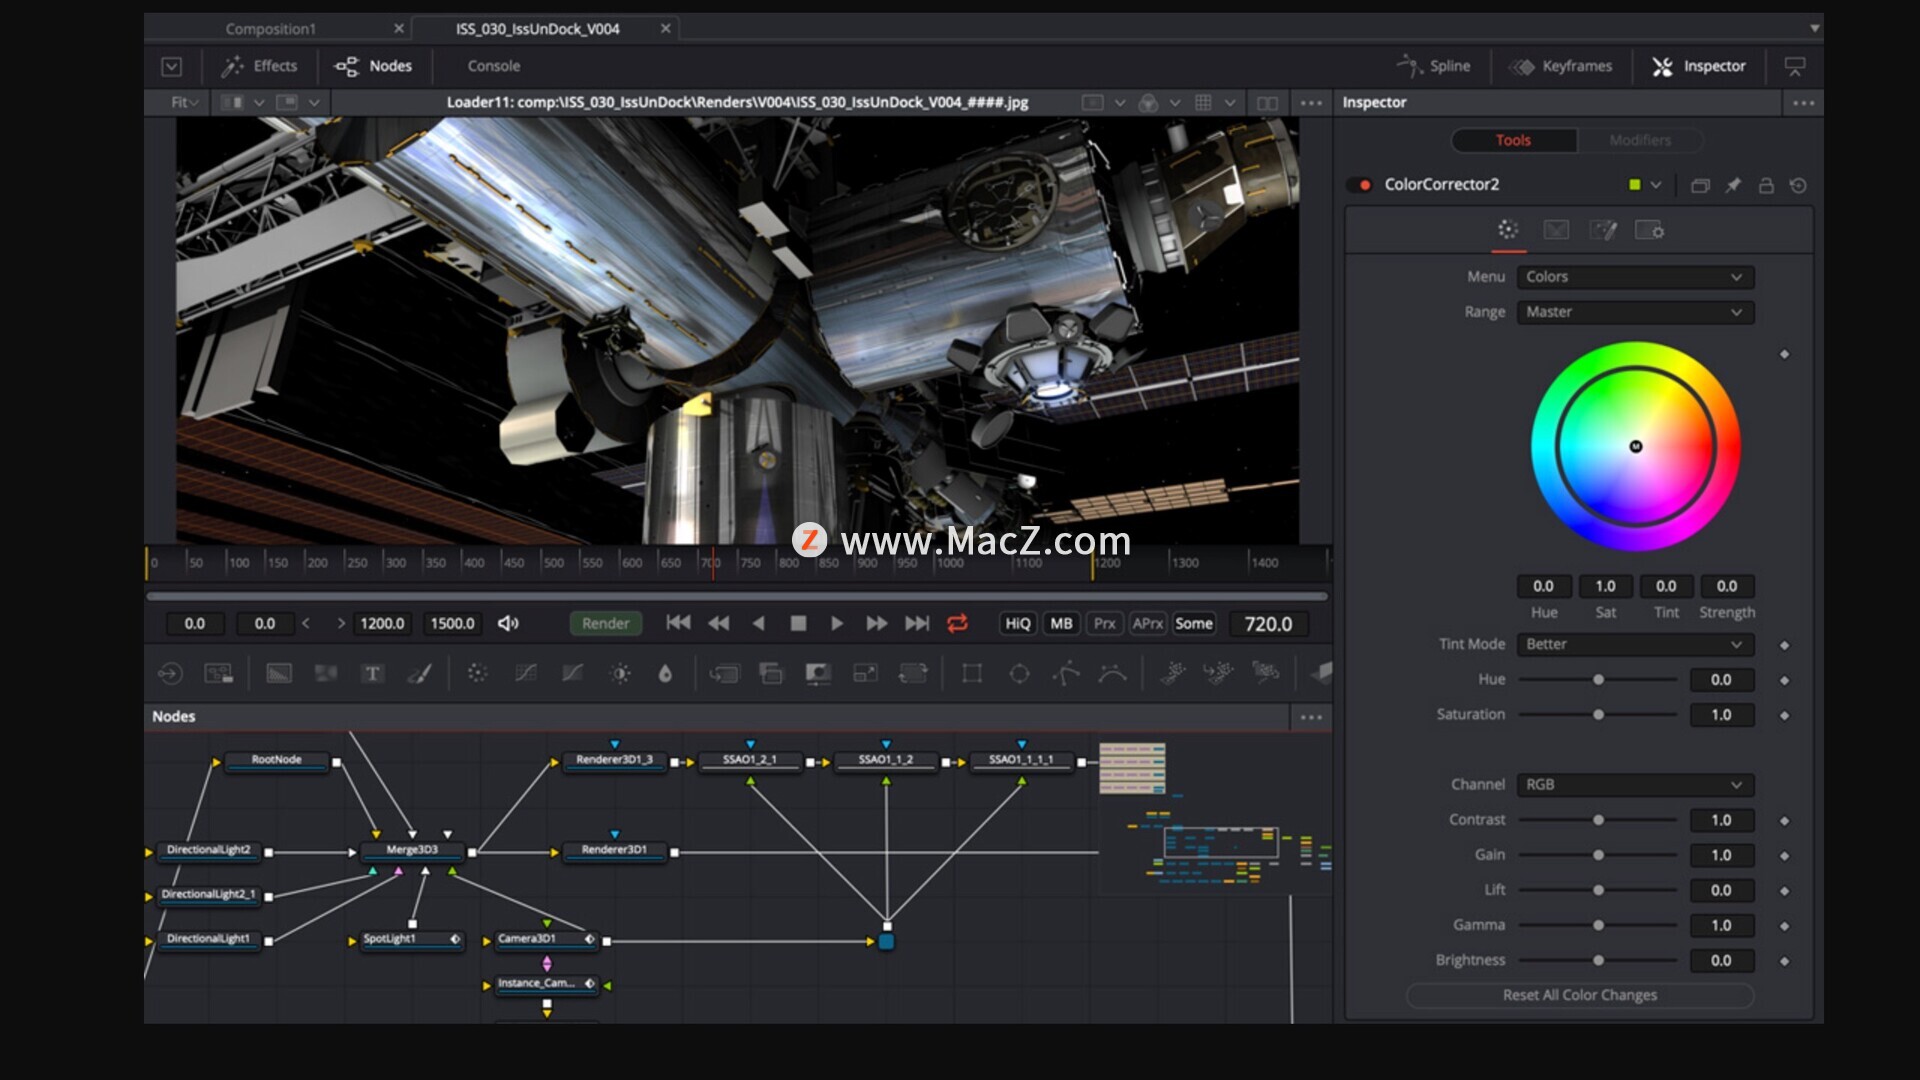This screenshot has width=1920, height=1080.
Task: Click the audio speaker mute icon
Action: point(508,623)
